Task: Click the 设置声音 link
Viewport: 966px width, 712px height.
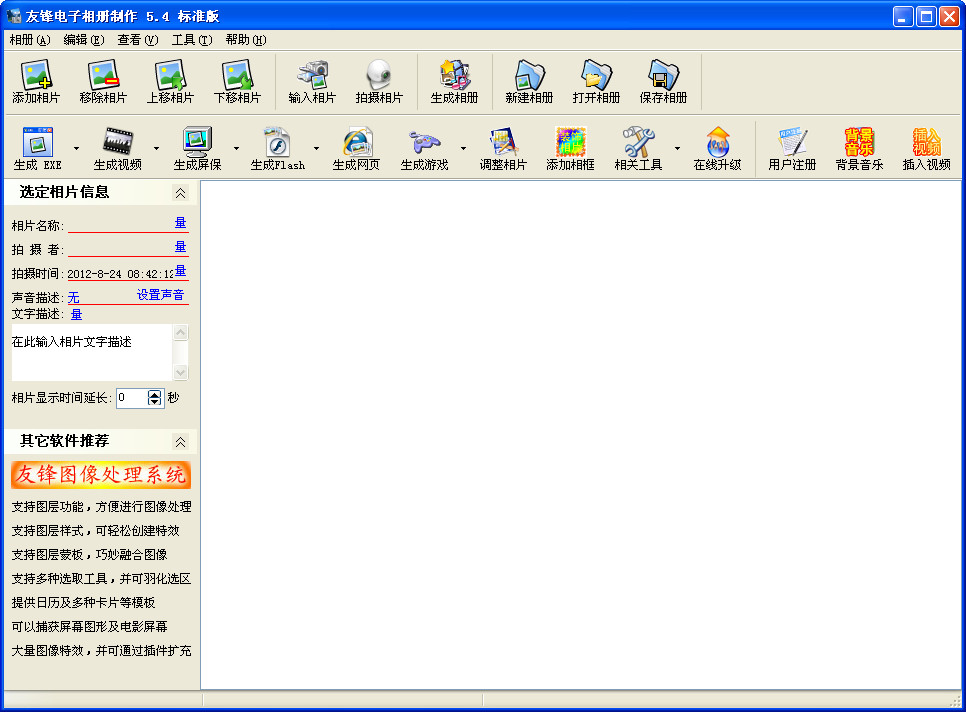Action: [160, 295]
